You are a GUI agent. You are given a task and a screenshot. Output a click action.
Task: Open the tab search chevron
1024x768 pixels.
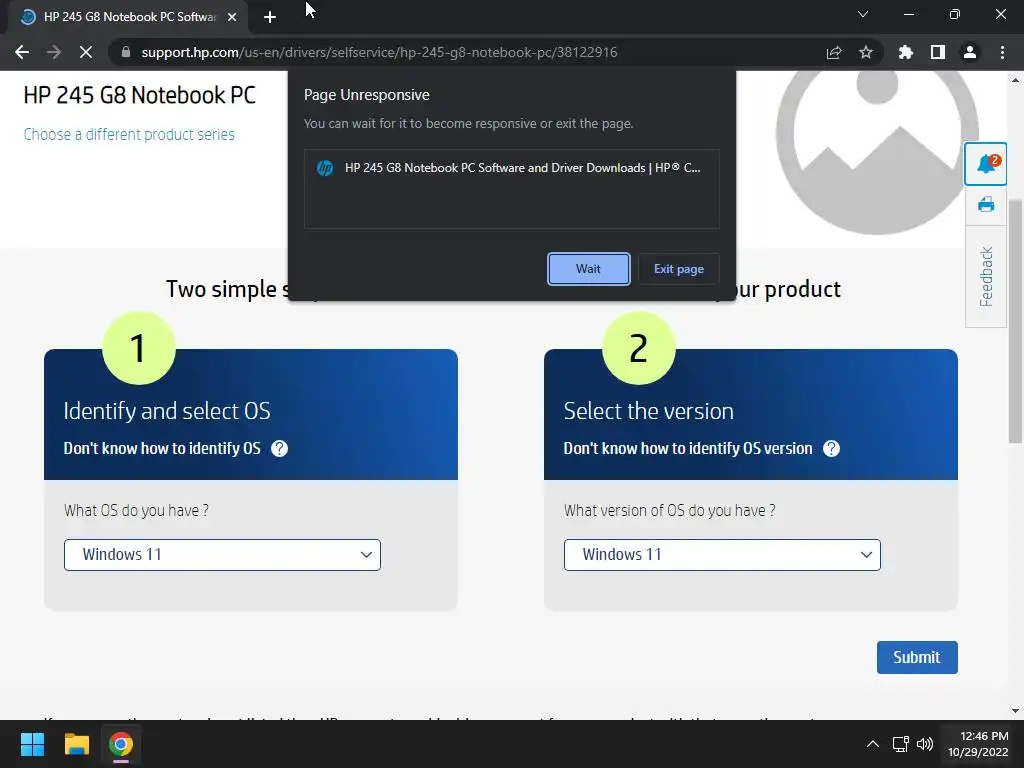pyautogui.click(x=863, y=14)
